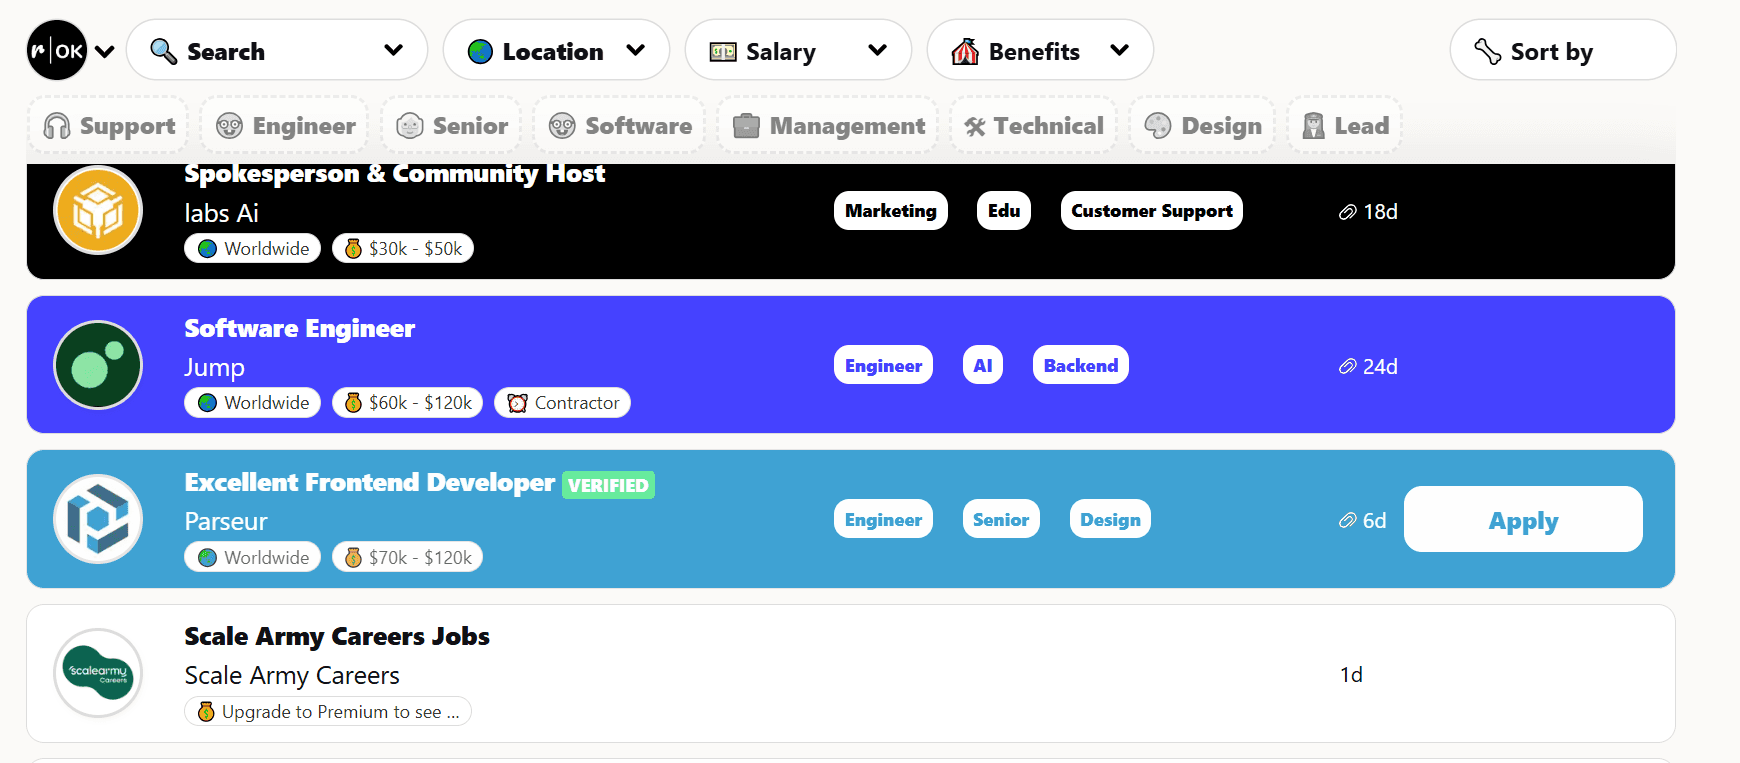The height and width of the screenshot is (763, 1740).
Task: Click the $30k - $50k salary badge
Action: click(403, 248)
